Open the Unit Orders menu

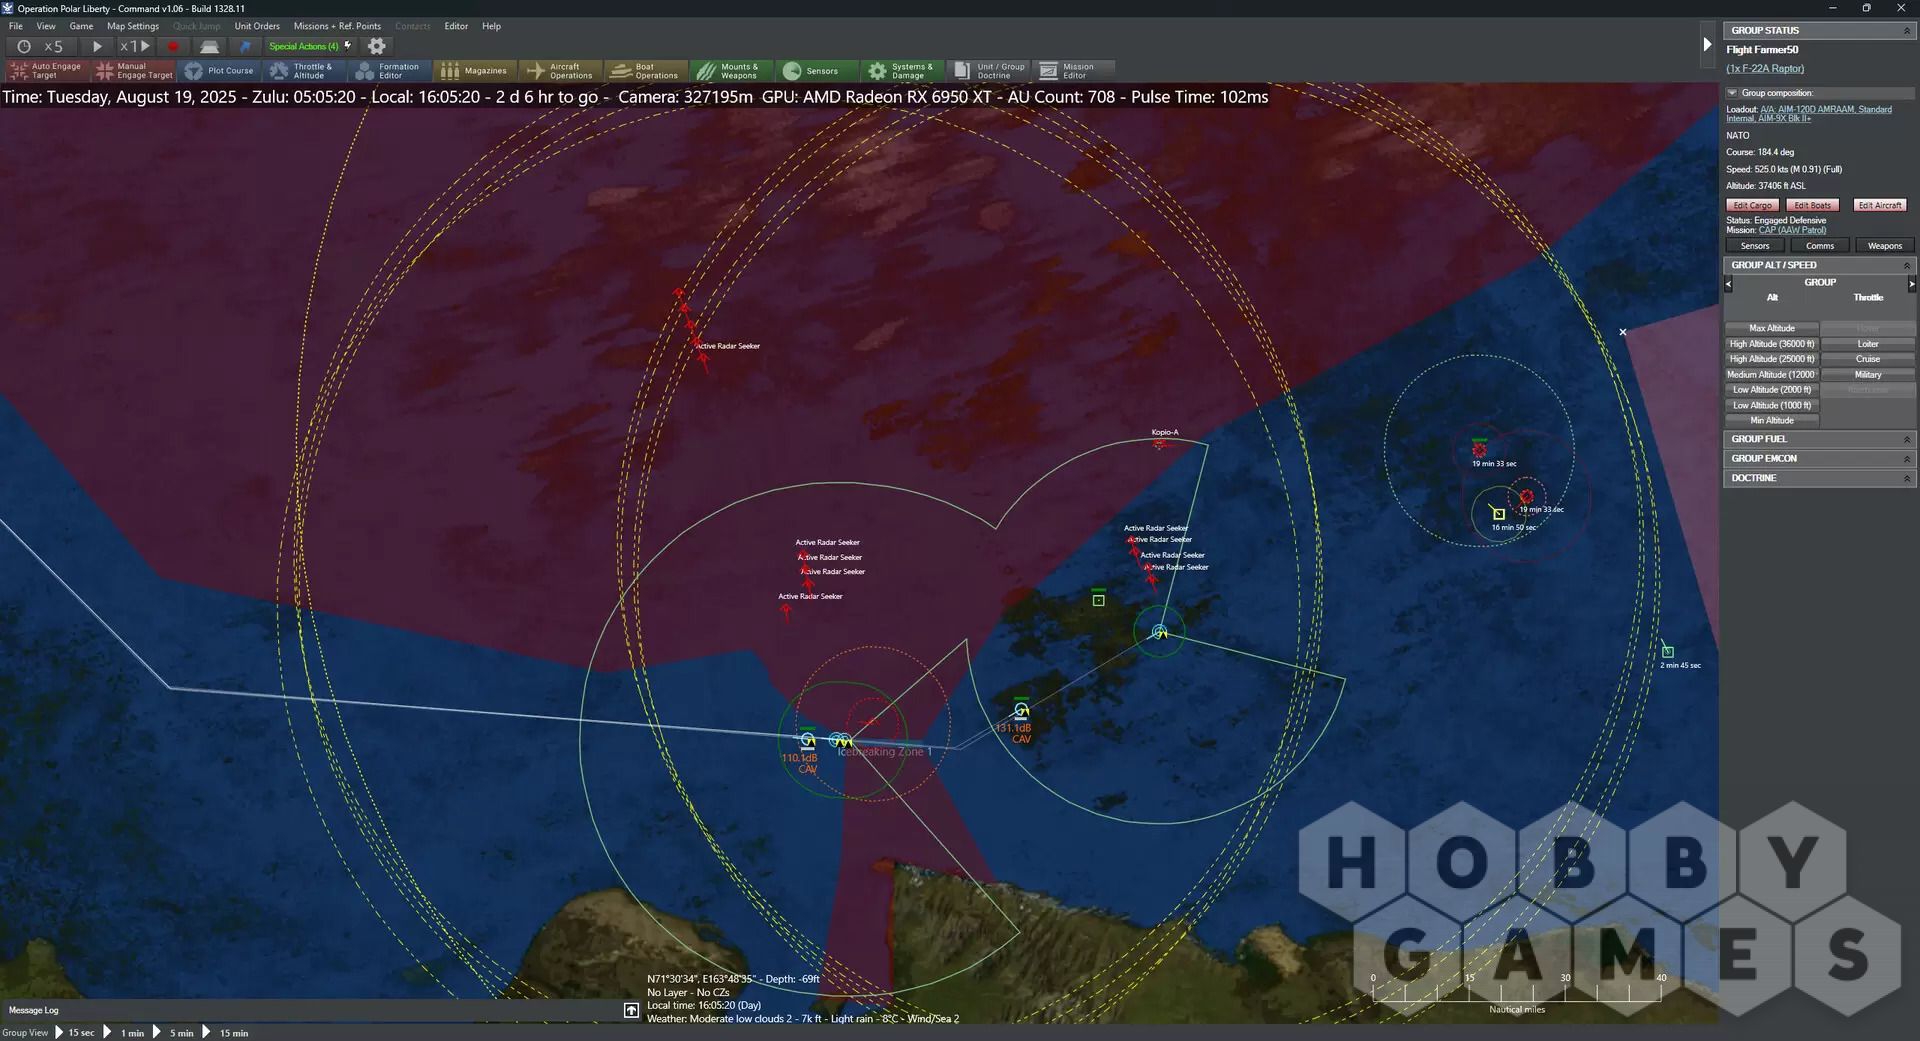257,26
